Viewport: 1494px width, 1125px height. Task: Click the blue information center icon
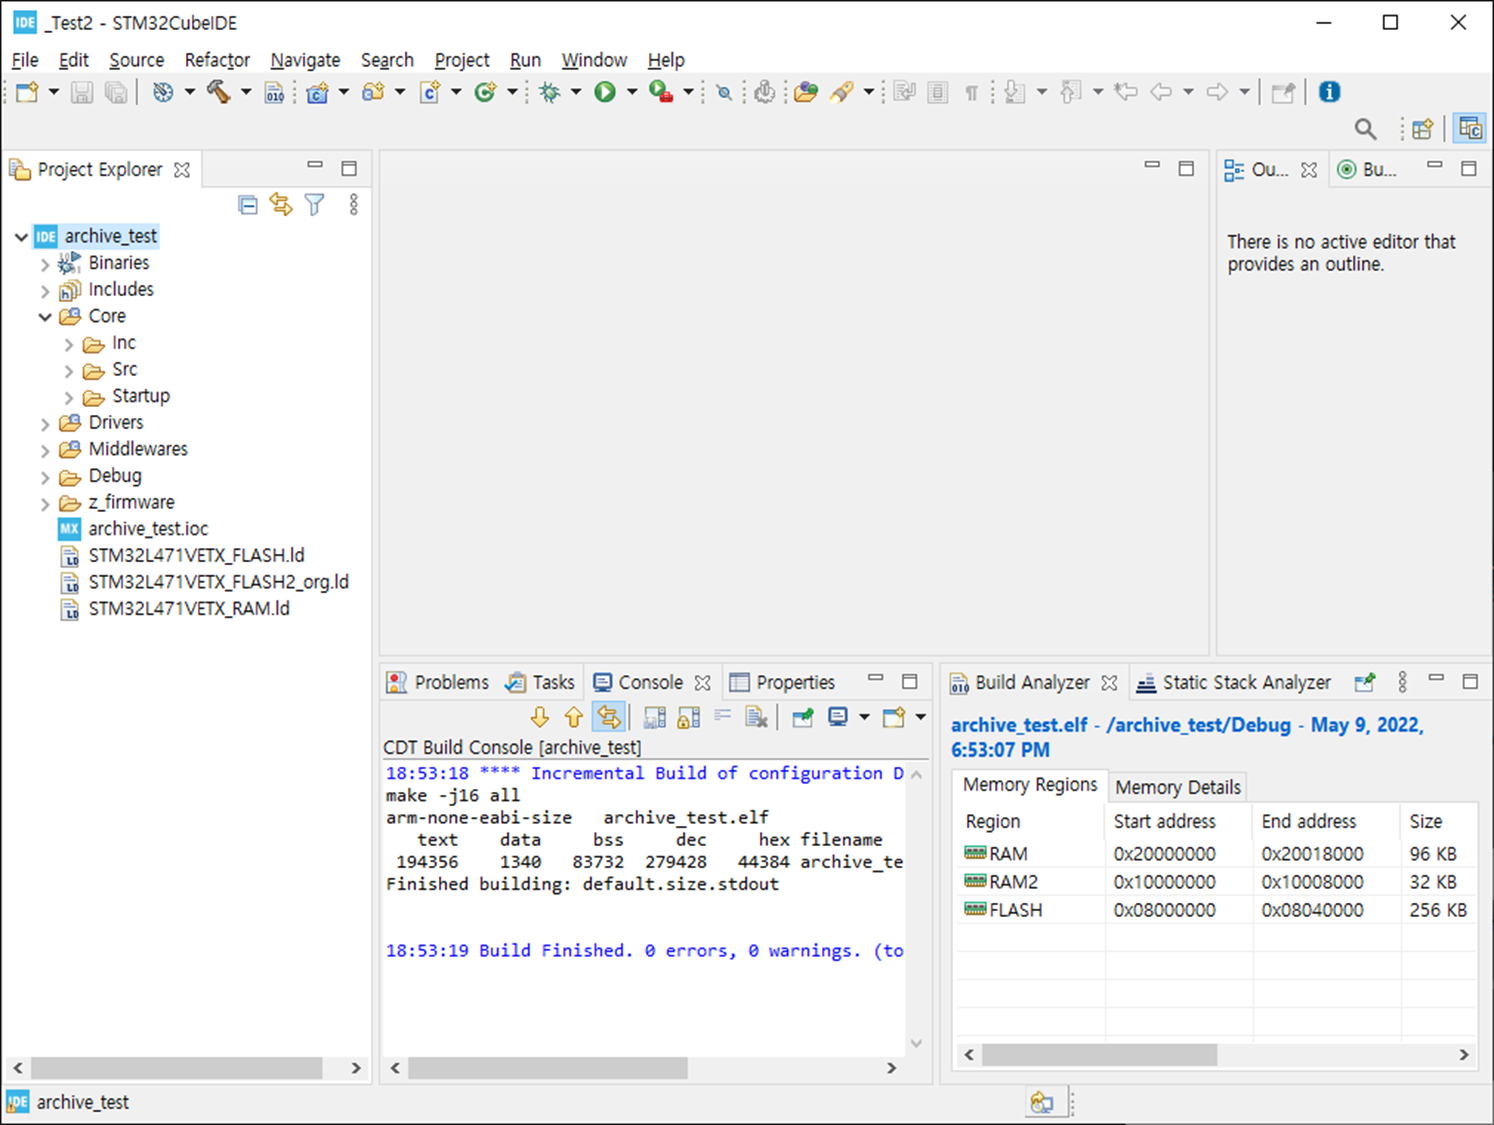(x=1329, y=92)
